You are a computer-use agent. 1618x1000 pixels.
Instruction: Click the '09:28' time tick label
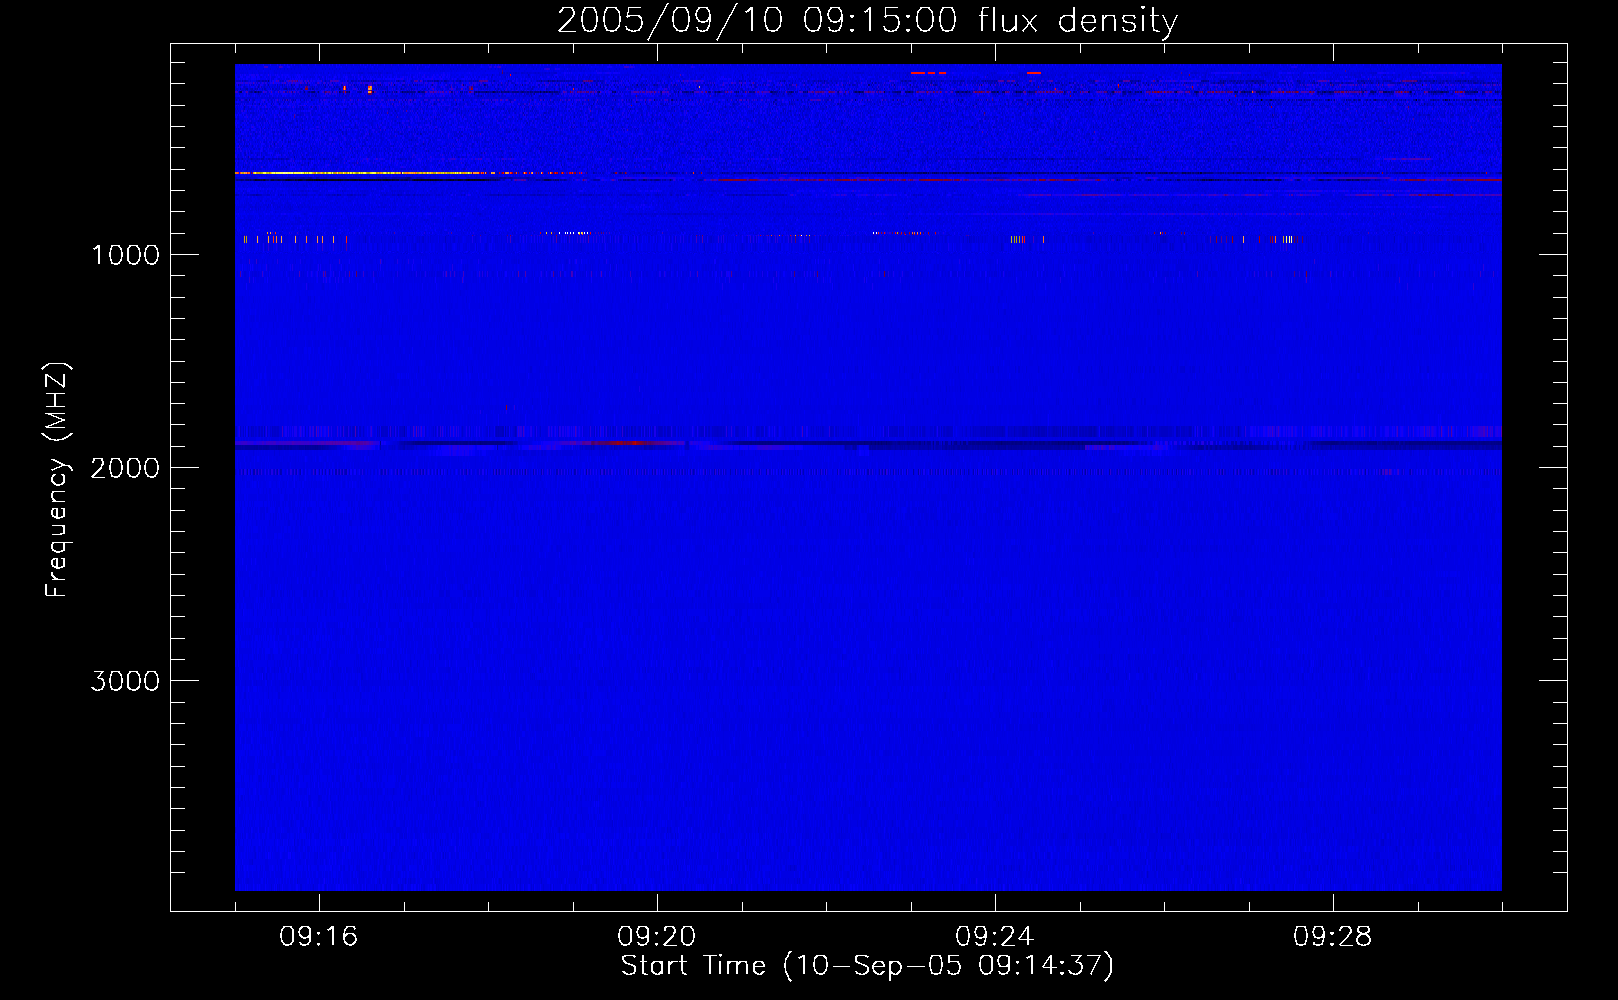[x=1333, y=937]
